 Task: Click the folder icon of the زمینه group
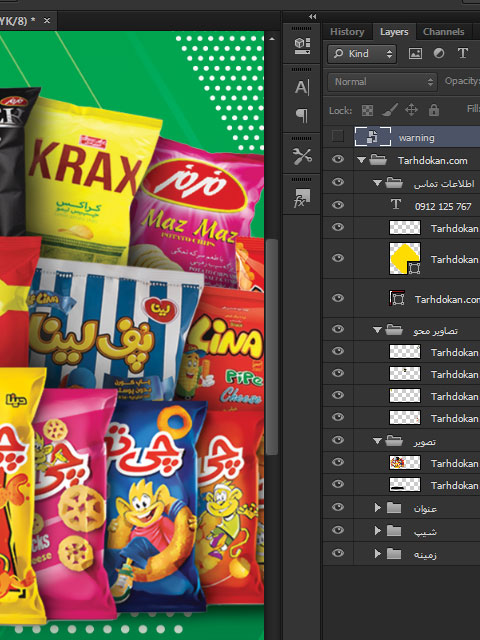[x=394, y=554]
